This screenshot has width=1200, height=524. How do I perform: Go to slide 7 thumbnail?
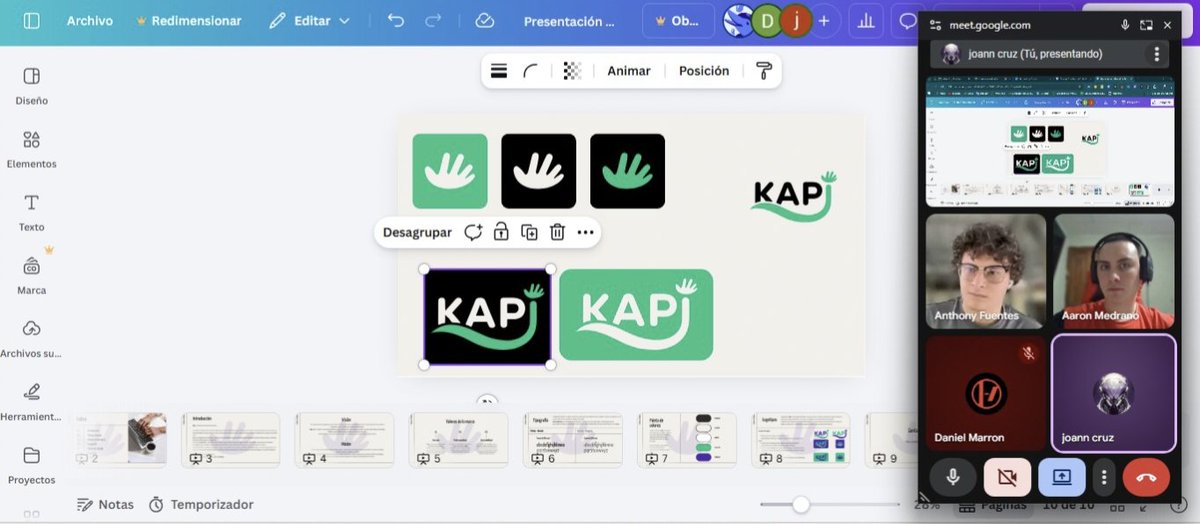(687, 440)
